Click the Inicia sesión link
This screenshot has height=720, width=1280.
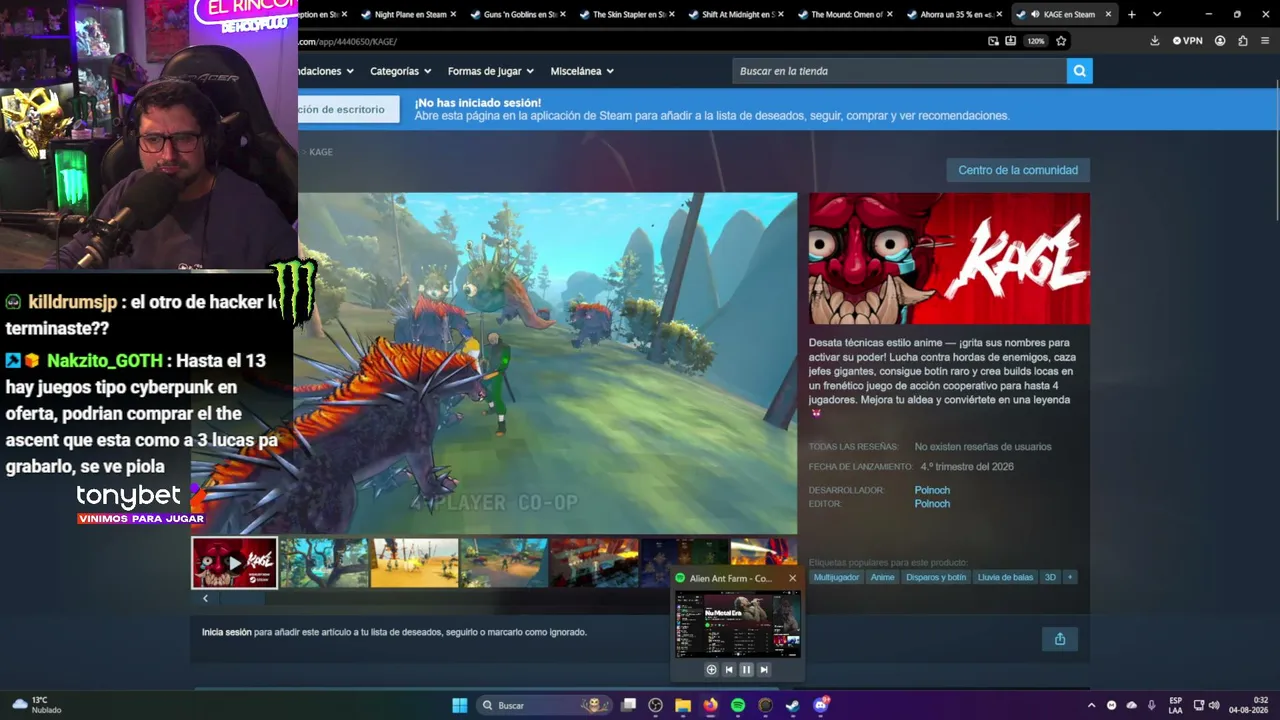coord(227,632)
